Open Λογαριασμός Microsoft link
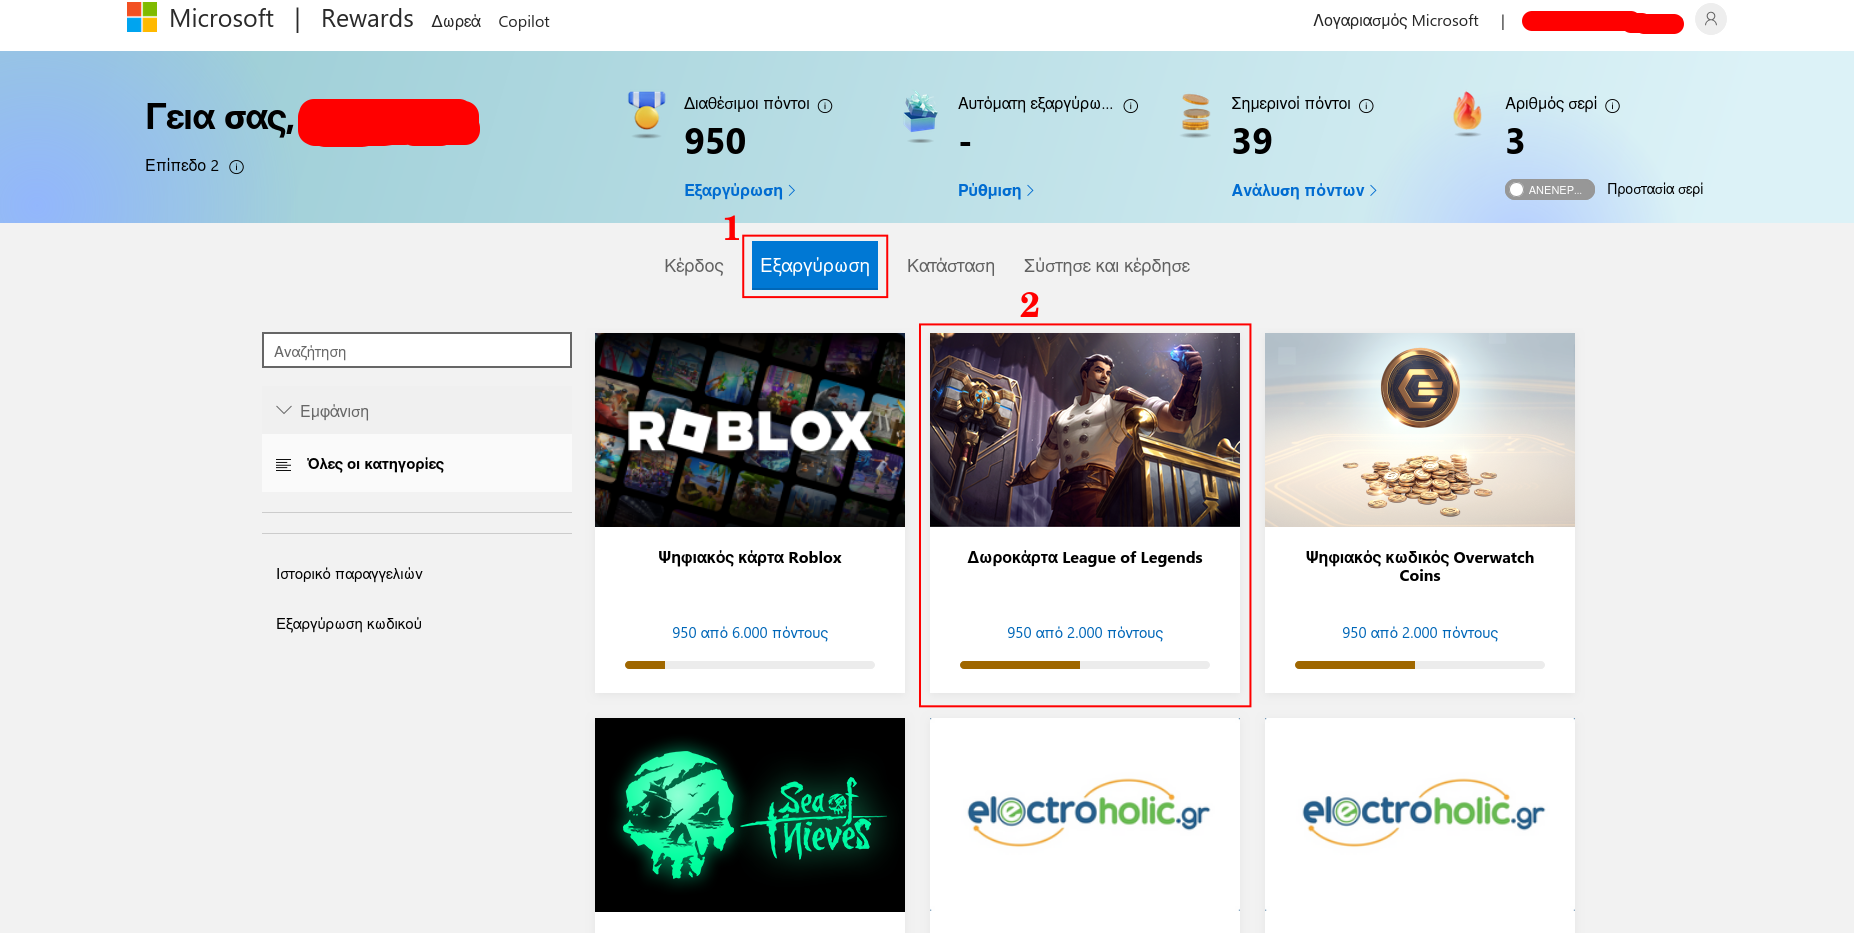 click(x=1395, y=21)
